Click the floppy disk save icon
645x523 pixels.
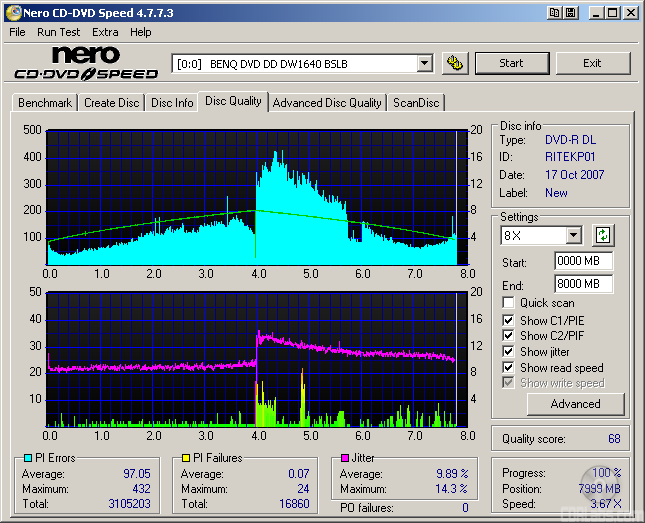click(569, 13)
